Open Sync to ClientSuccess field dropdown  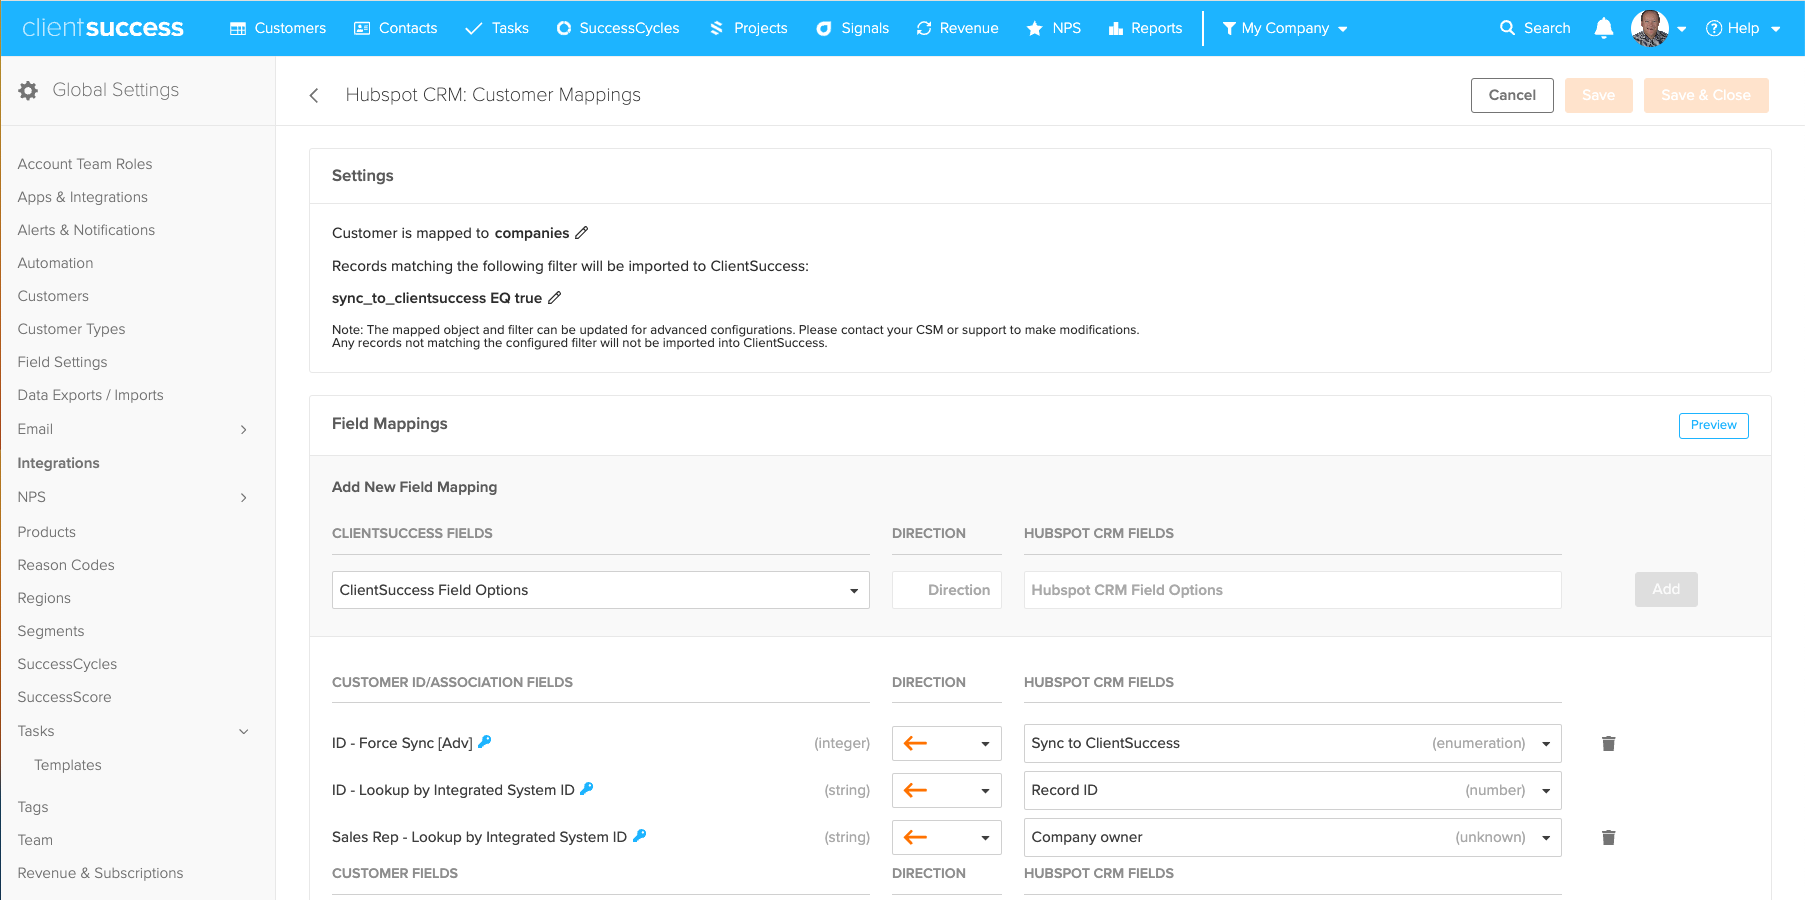coord(1292,743)
